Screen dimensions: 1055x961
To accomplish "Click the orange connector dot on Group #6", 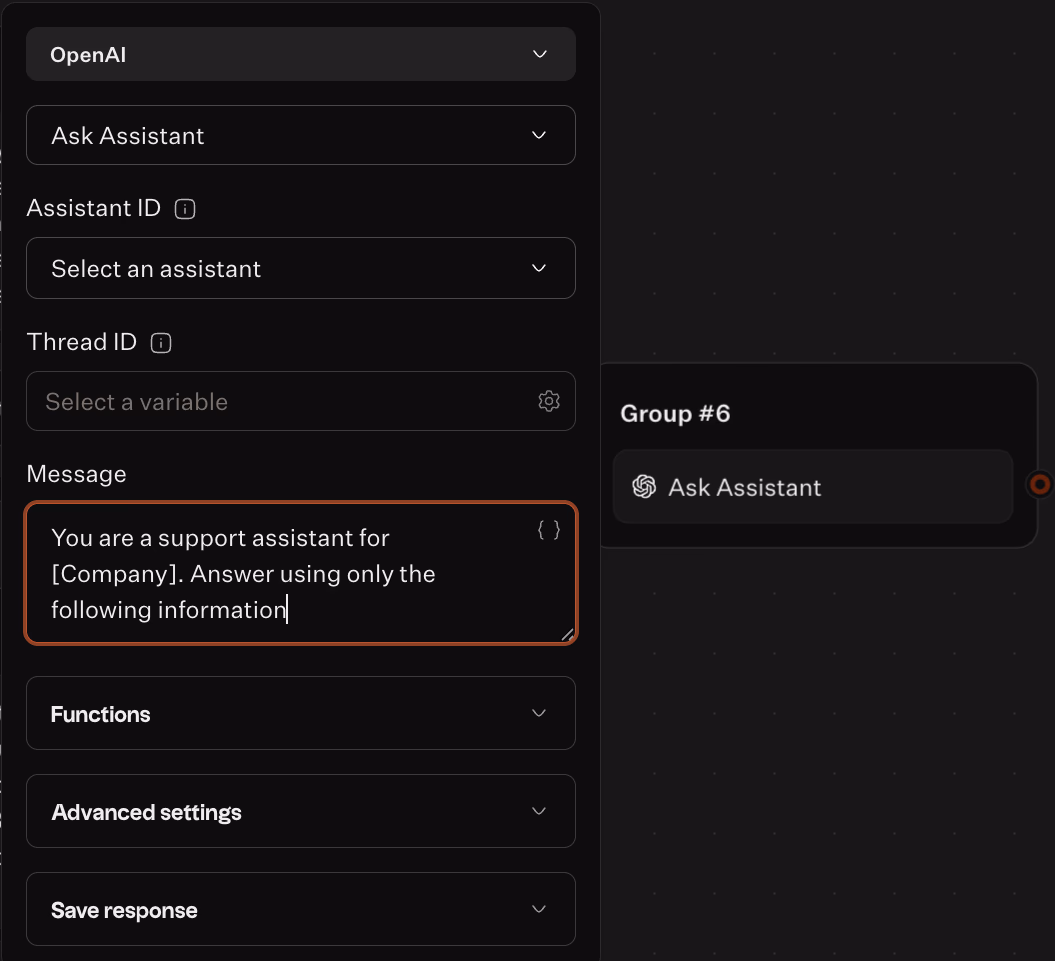I will point(1040,485).
